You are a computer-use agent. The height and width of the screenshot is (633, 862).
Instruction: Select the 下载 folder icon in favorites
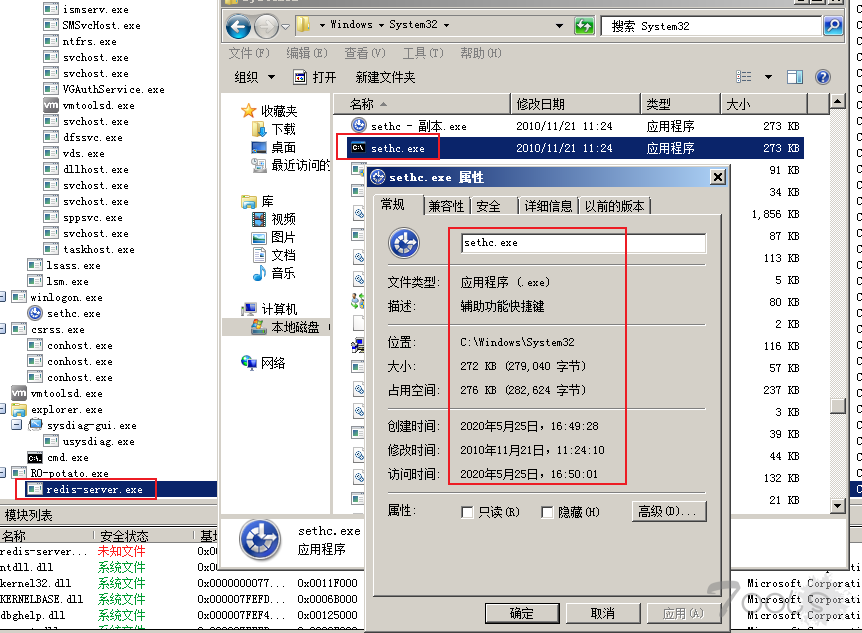(258, 129)
